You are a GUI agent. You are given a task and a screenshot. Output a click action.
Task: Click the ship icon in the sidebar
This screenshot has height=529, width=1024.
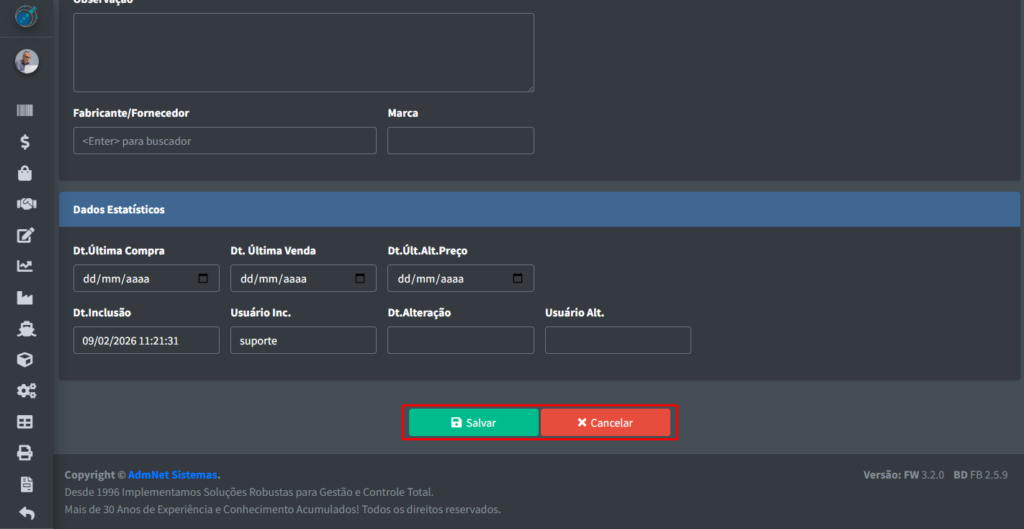[26, 328]
